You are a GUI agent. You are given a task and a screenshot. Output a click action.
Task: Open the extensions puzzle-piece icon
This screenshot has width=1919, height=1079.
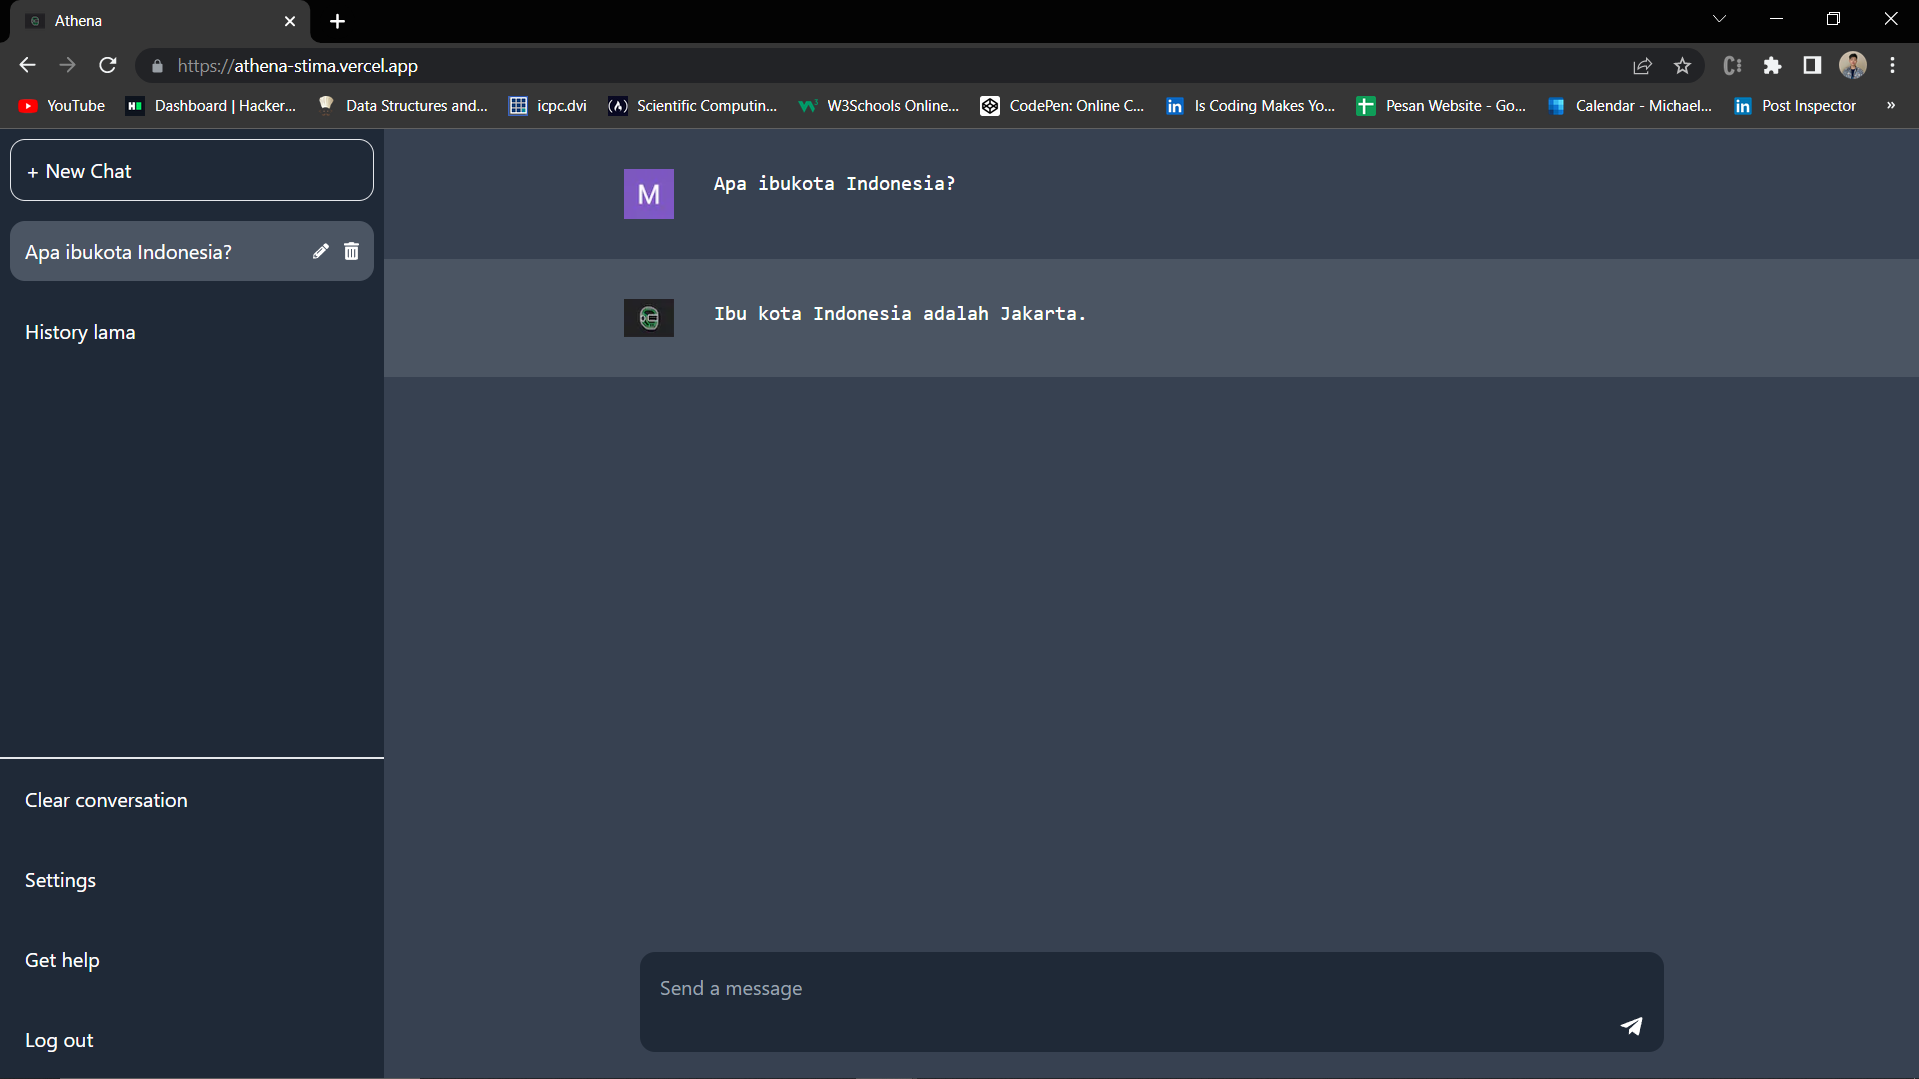1773,65
